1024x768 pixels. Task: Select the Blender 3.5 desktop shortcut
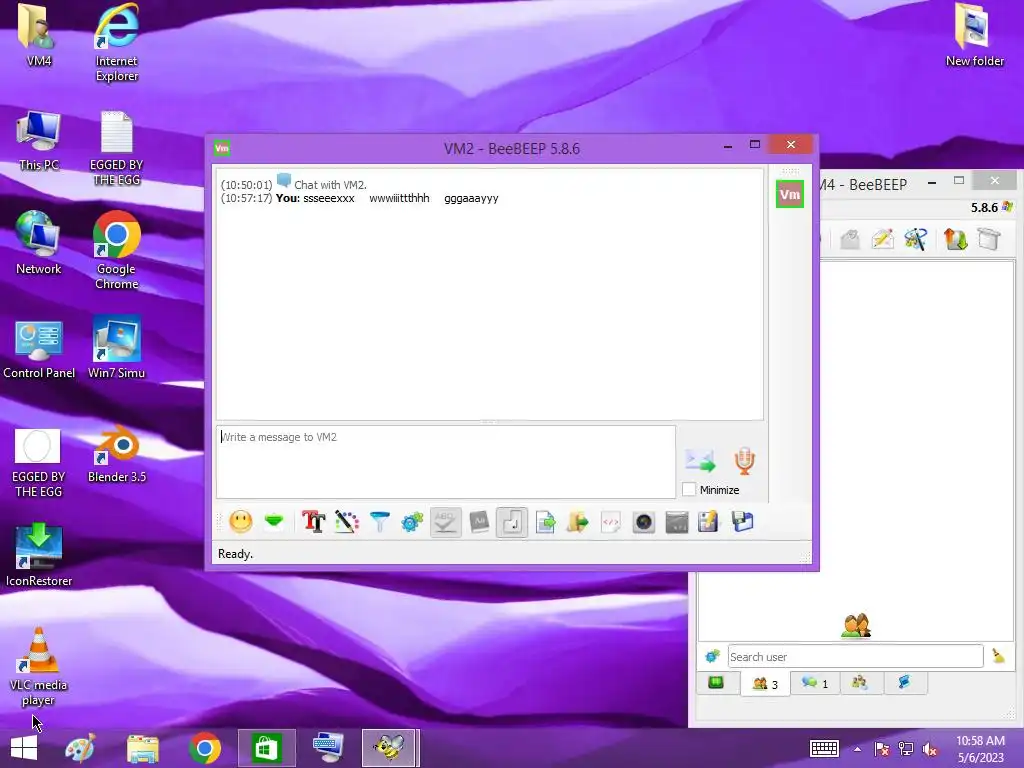click(117, 454)
